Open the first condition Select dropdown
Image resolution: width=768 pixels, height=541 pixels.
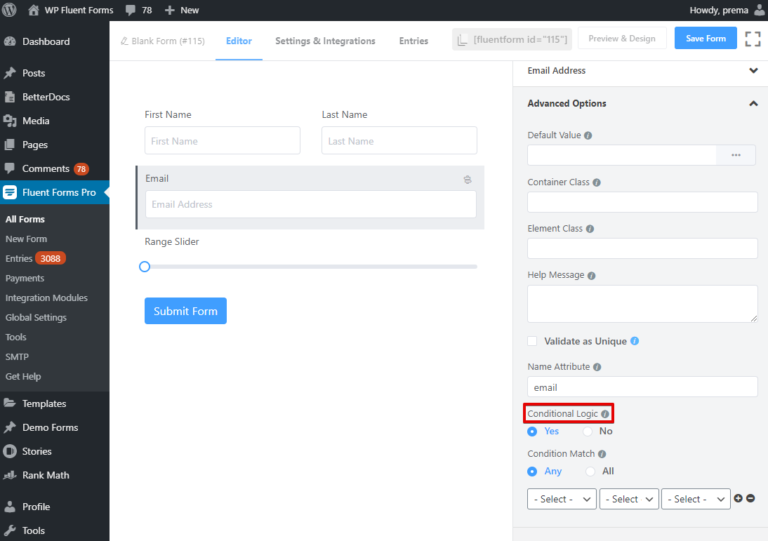(562, 499)
